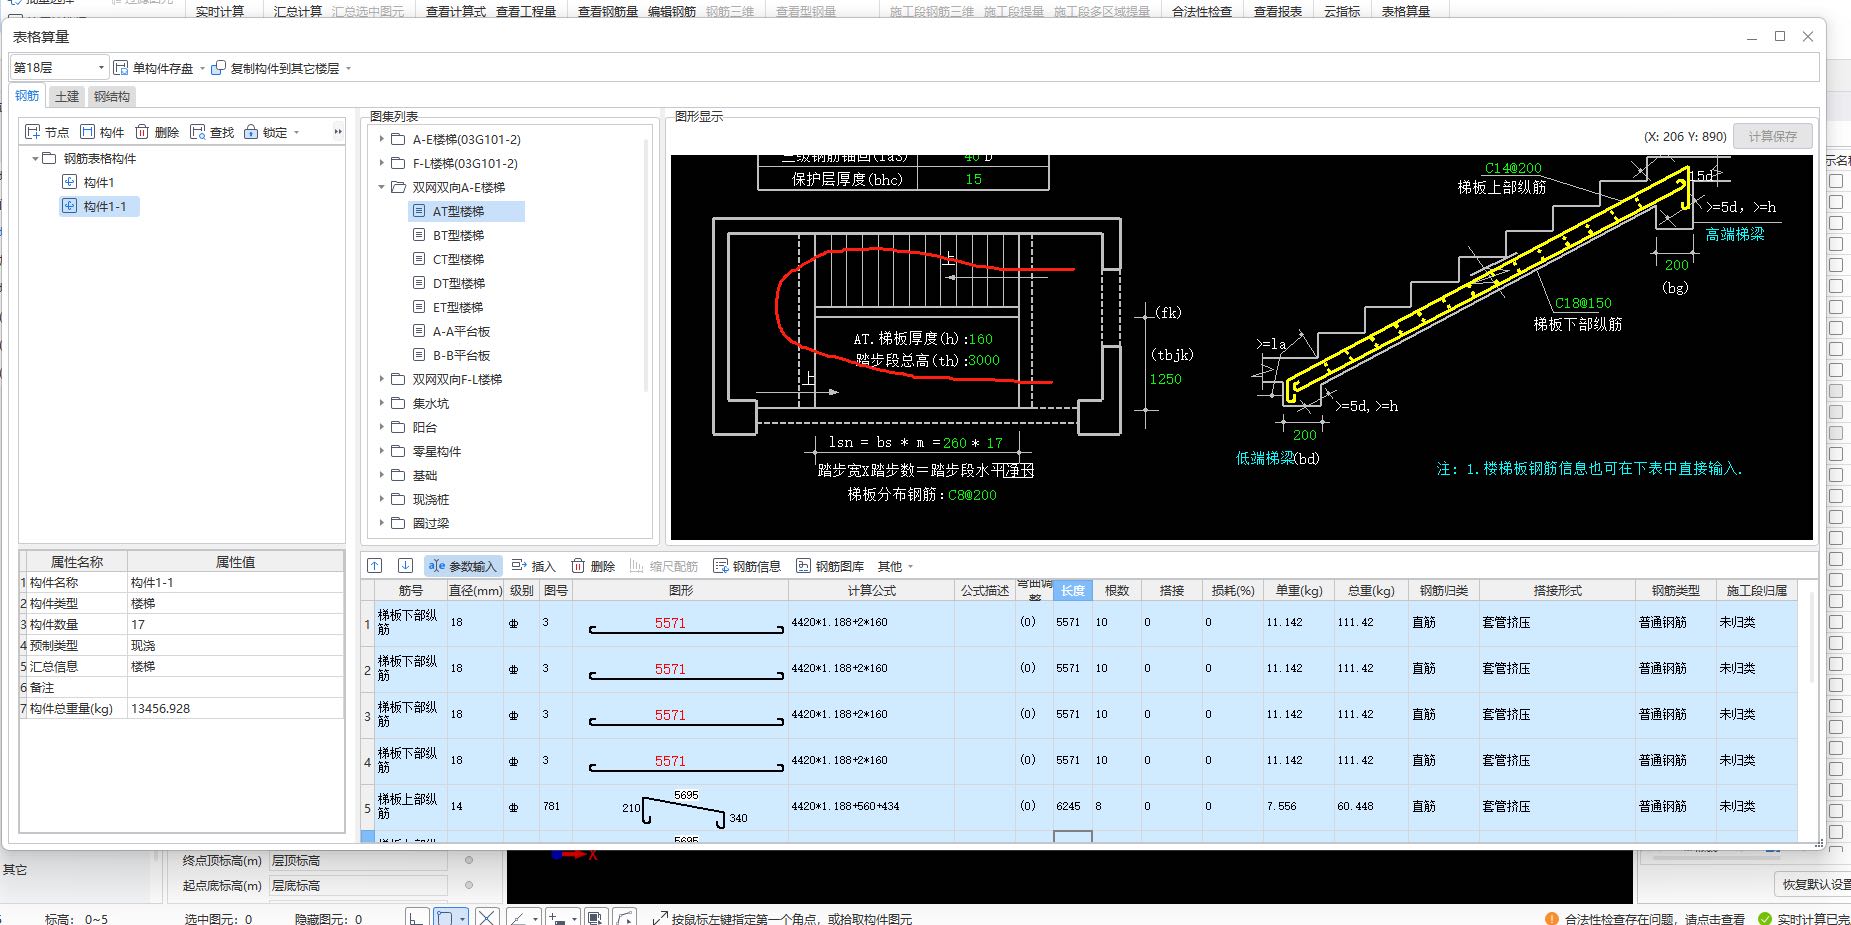Switch to 钢筋 tab
Screen dimensions: 1851x925
27,96
